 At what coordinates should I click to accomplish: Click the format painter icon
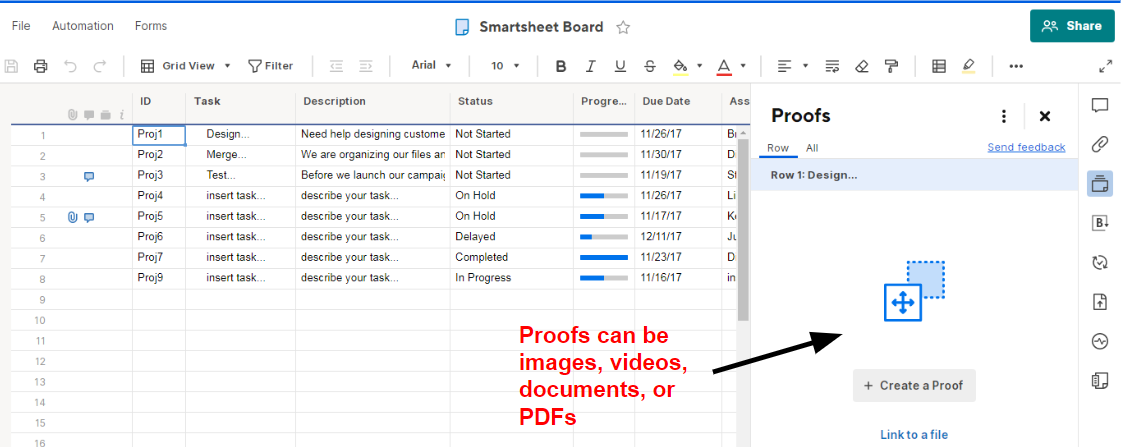click(x=891, y=66)
